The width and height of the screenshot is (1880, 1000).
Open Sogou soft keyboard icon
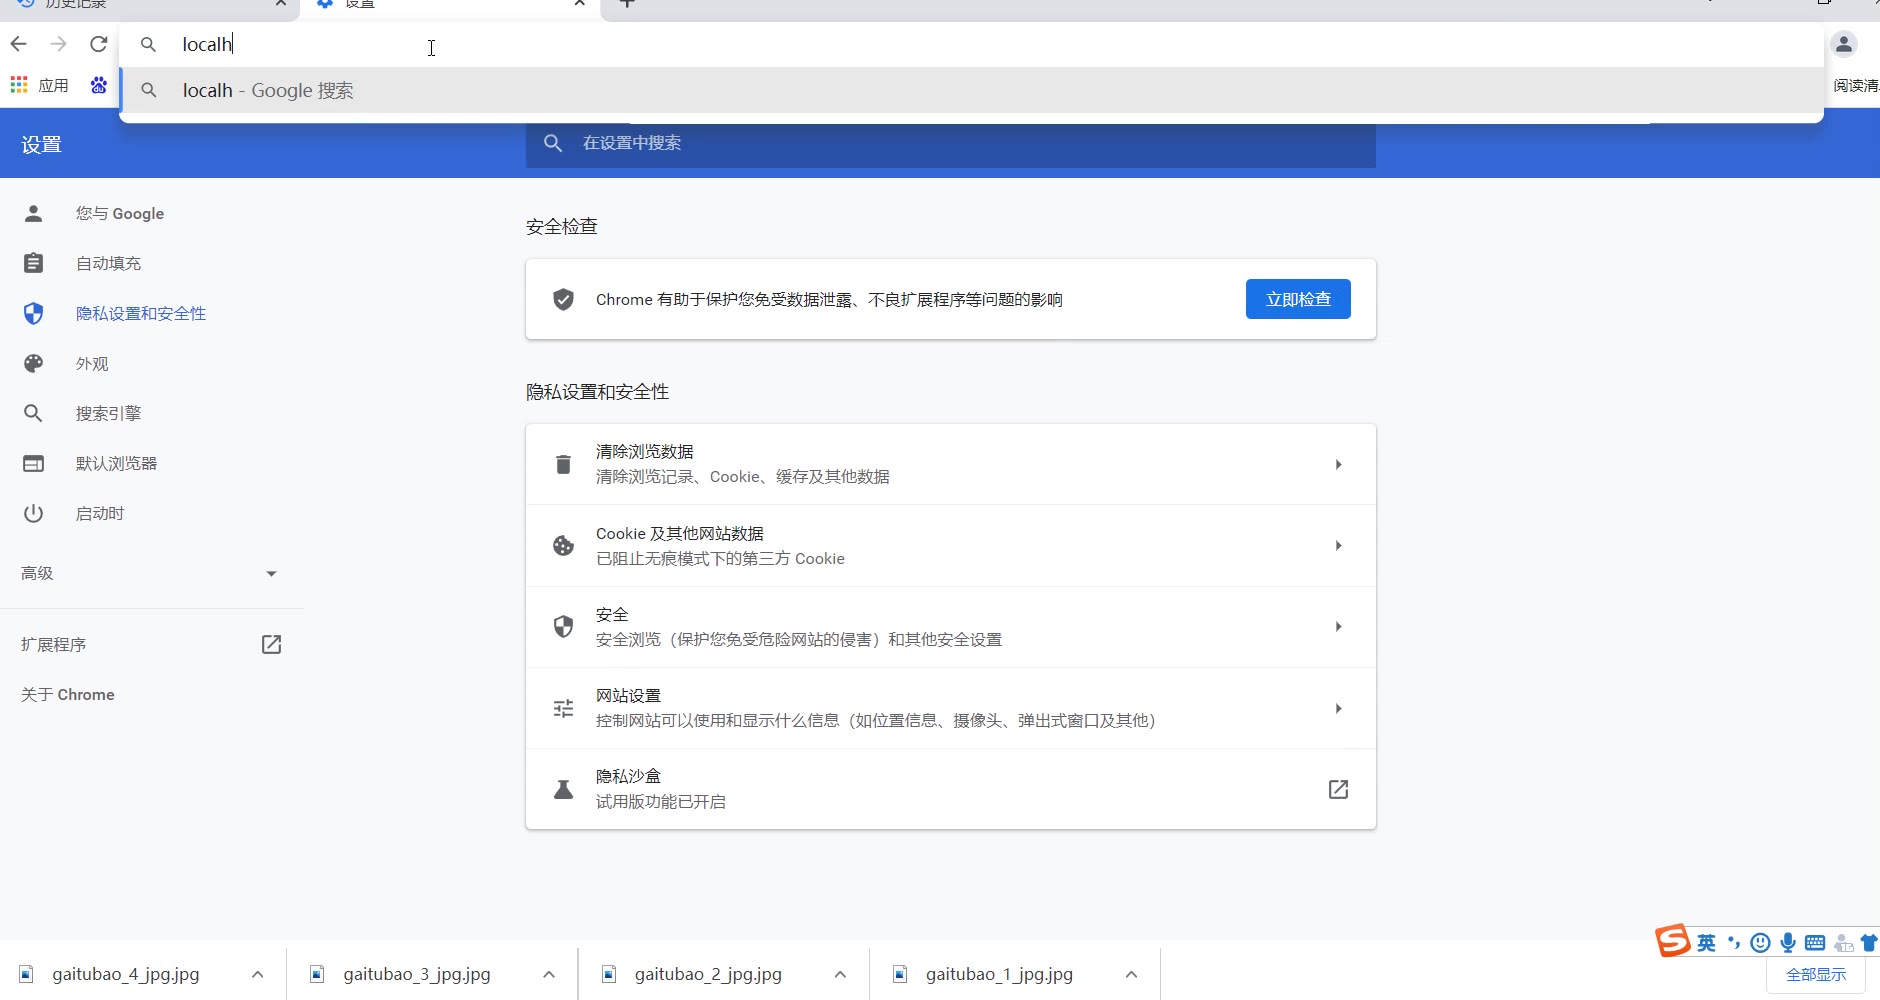[x=1815, y=942]
